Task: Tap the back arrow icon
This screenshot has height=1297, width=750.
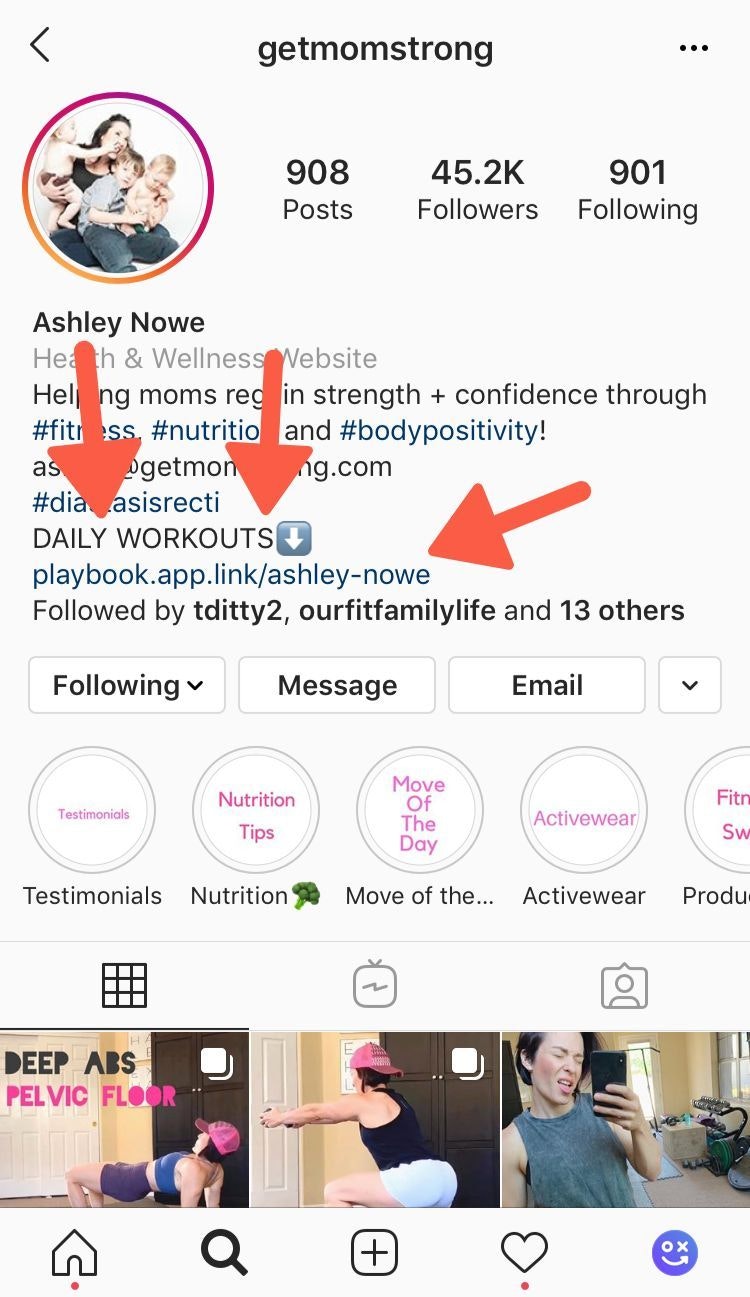Action: [x=40, y=46]
